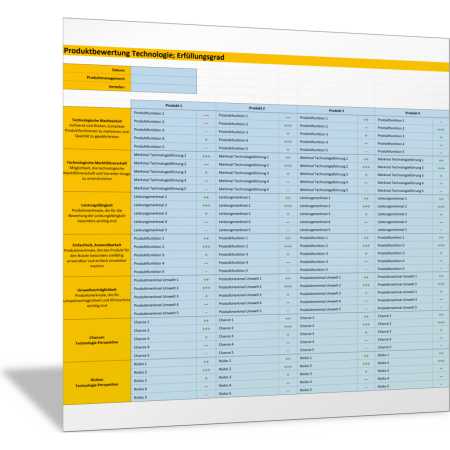
Task: Select the Produktmanagement input cell
Action: coord(164,80)
